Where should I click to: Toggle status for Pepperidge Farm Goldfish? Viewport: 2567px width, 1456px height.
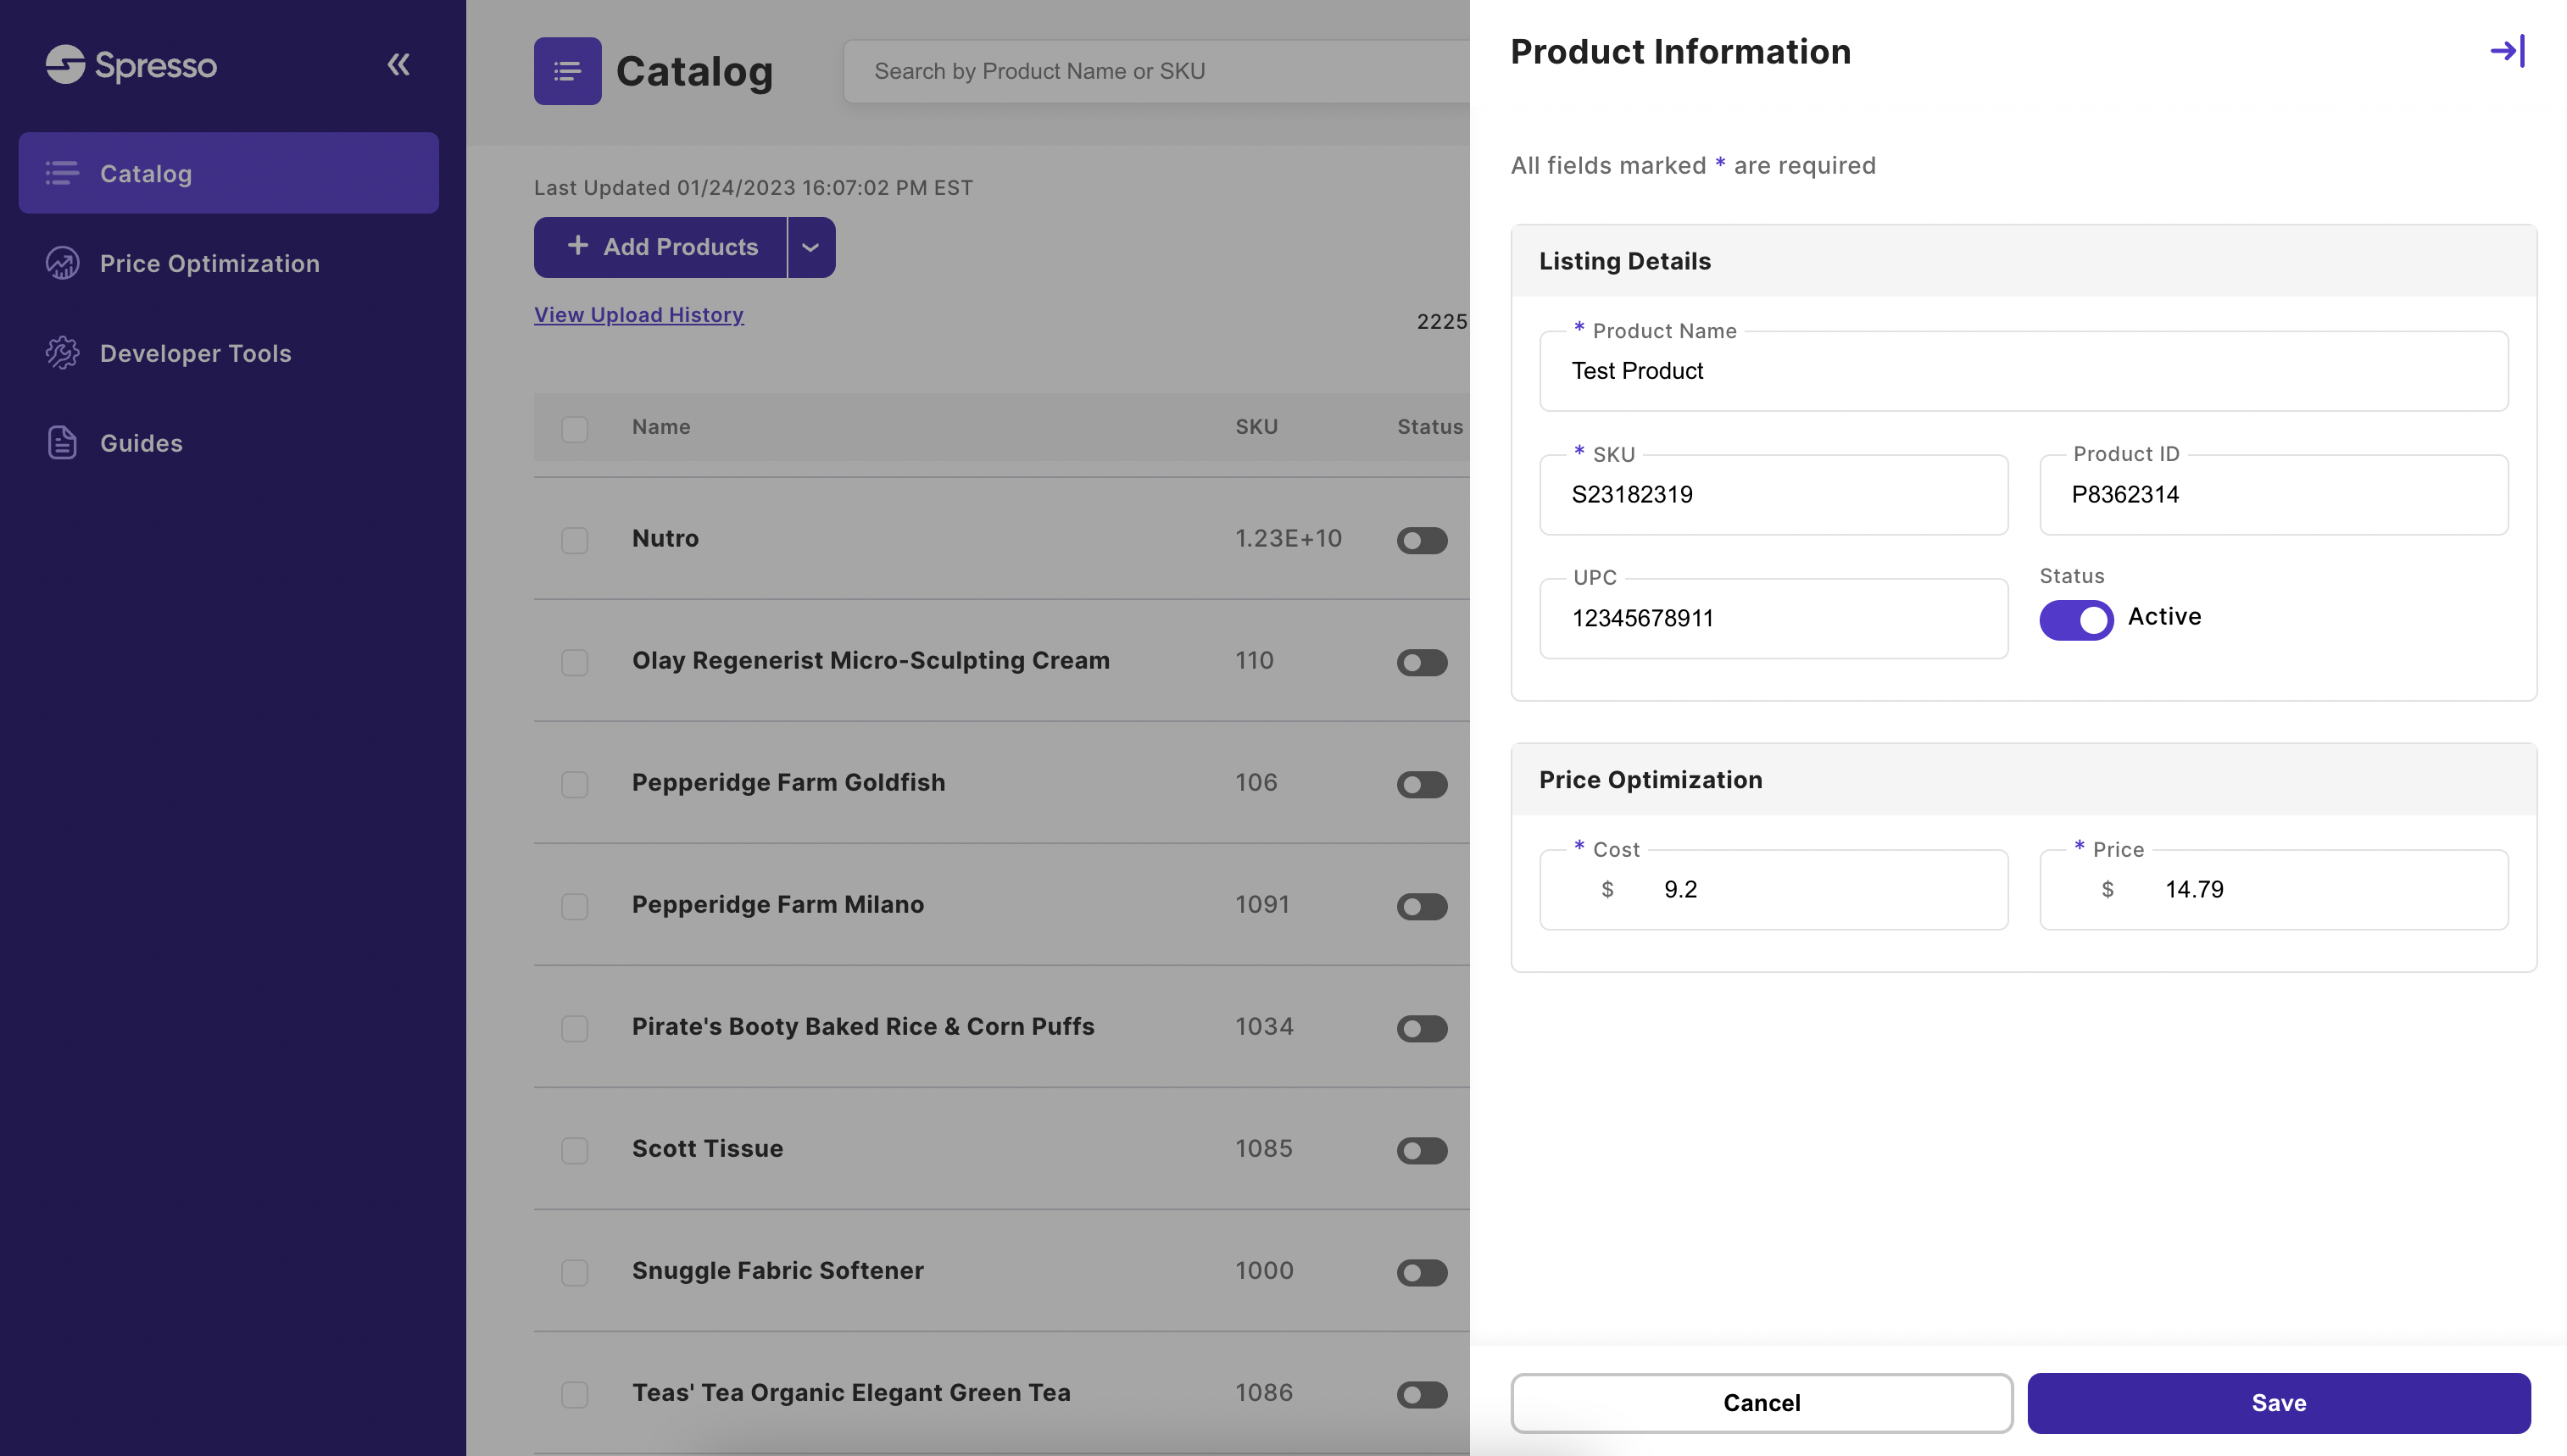tap(1421, 784)
